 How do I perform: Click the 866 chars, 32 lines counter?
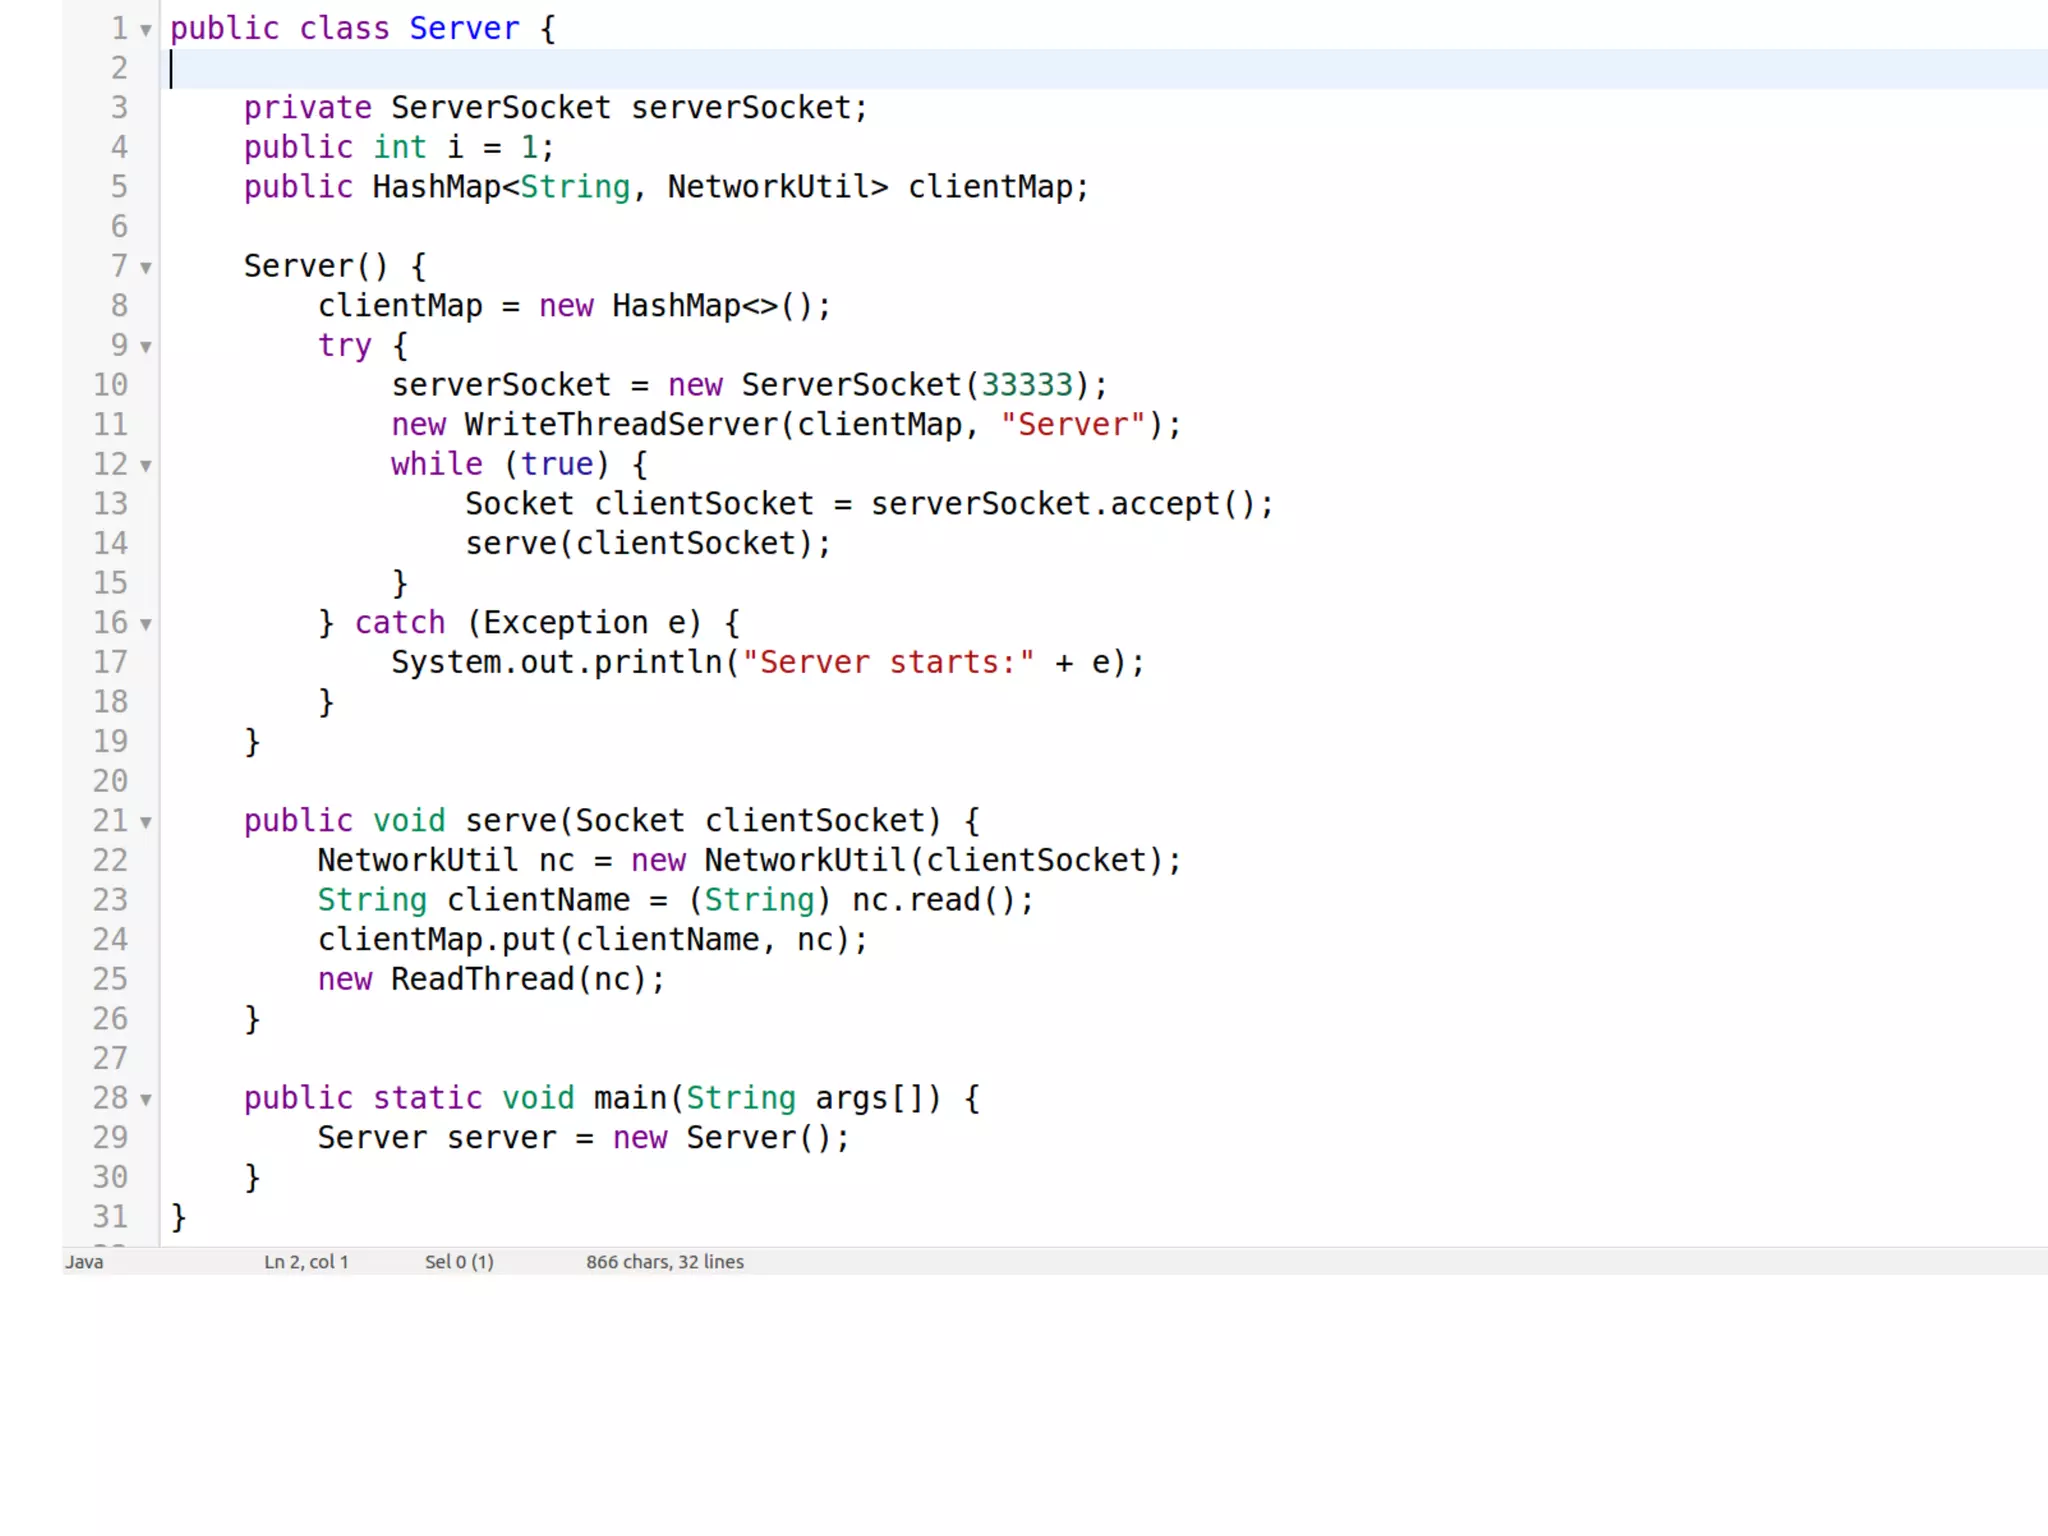tap(664, 1262)
